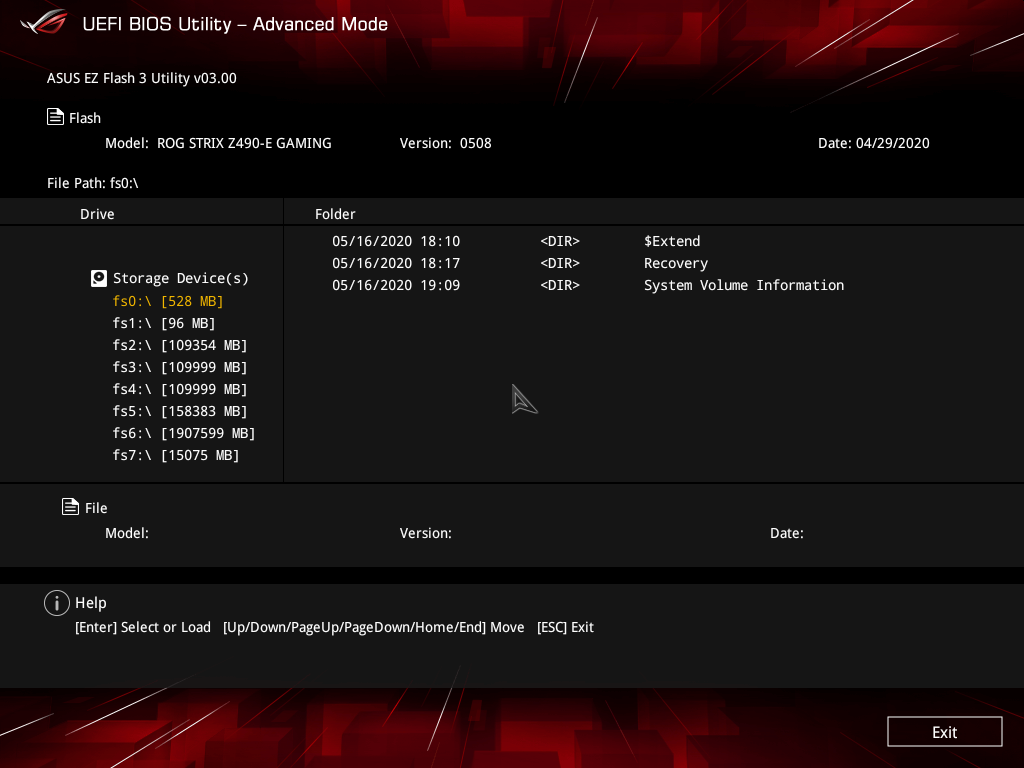Select the largest fs6:\ [1907599 MB] drive
Image resolution: width=1024 pixels, height=768 pixels.
coord(183,433)
